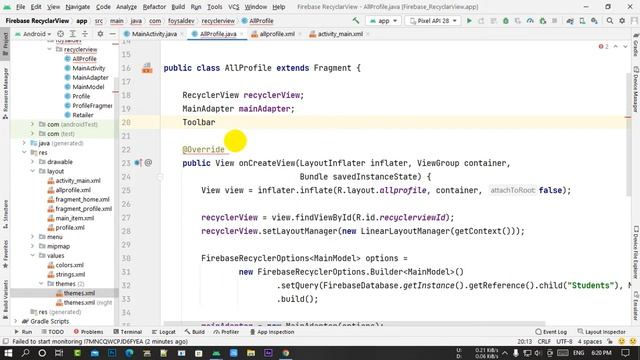The width and height of the screenshot is (640, 360).
Task: Open the notifications icon in taskbar
Action: (625, 353)
